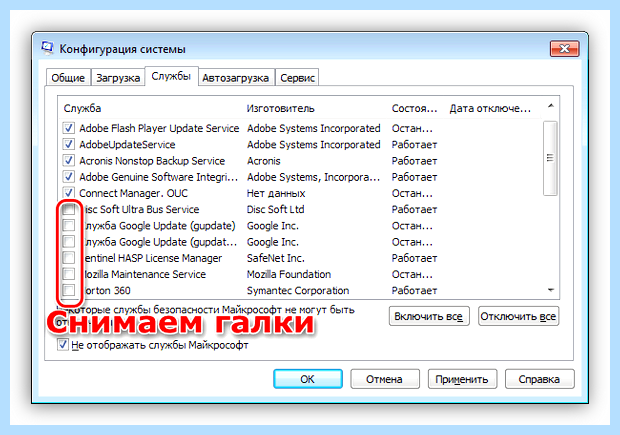Uncheck Acronis Nonstop Backup Service
This screenshot has height=435, width=620.
point(68,161)
